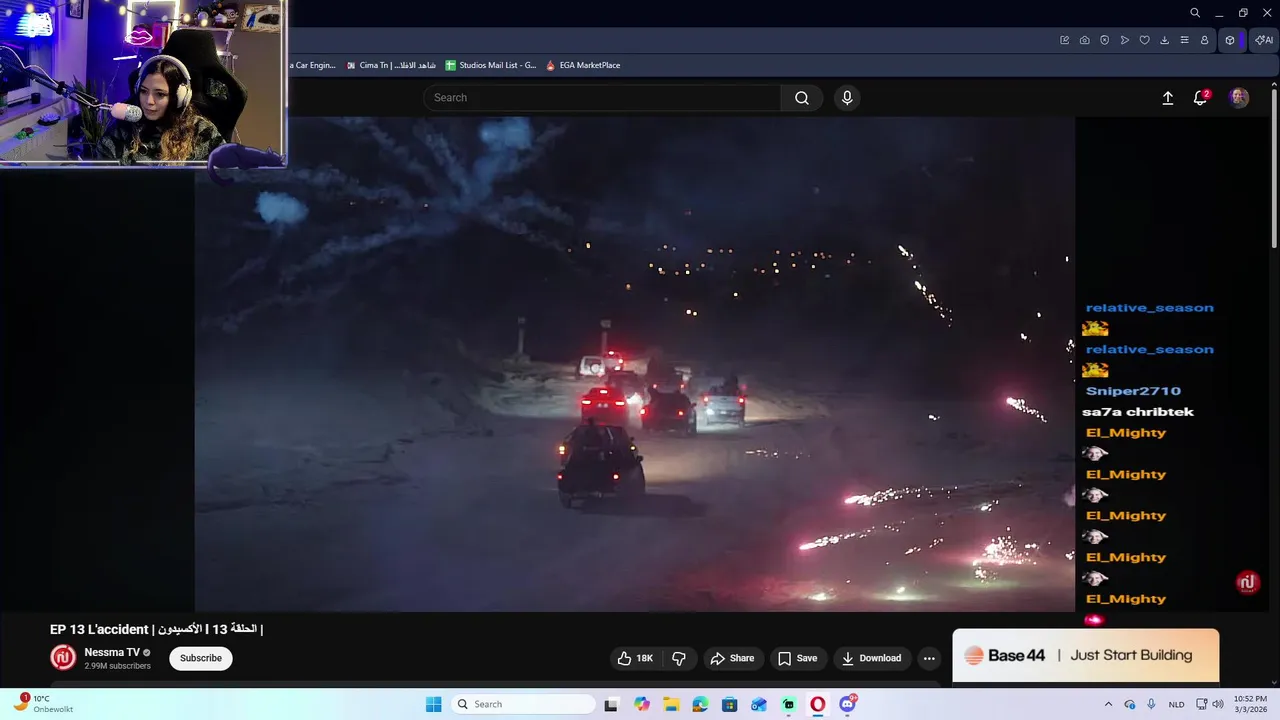Open the Windows Start menu
Screen dimensions: 1280x720
433,704
